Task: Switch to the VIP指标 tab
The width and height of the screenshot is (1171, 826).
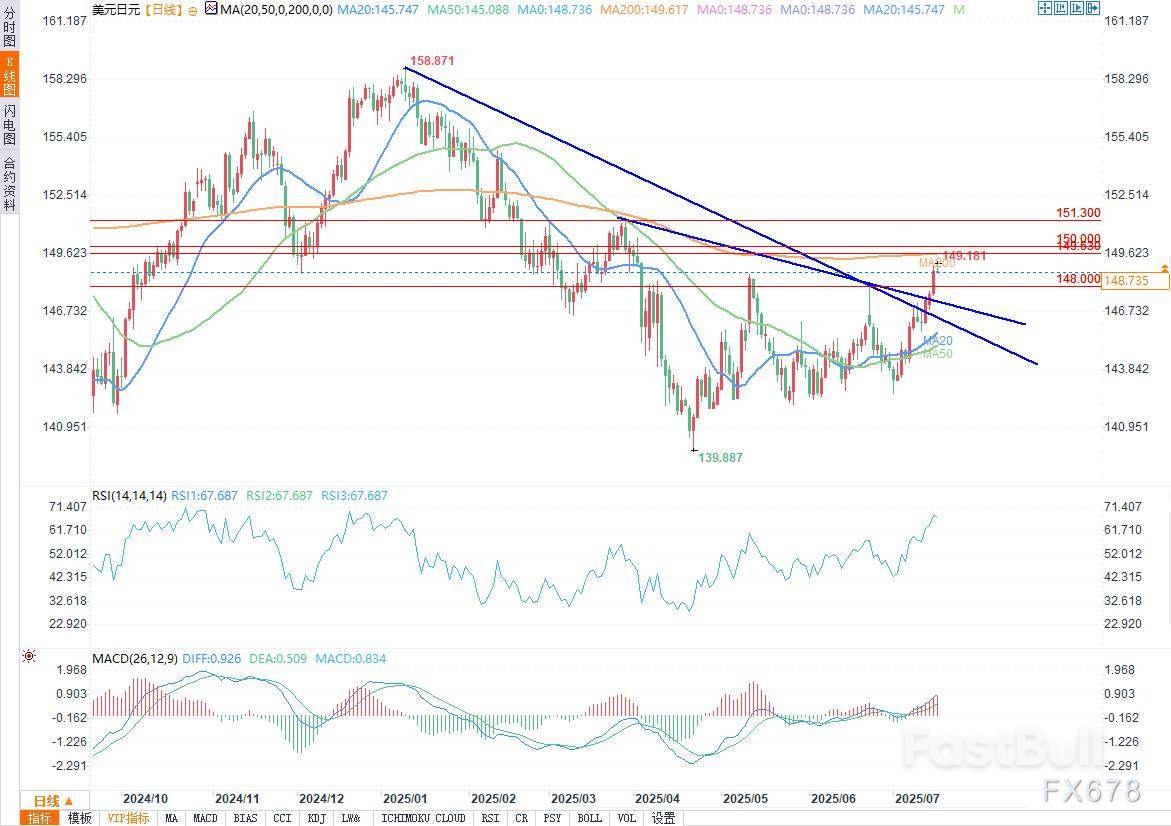Action: (x=128, y=818)
